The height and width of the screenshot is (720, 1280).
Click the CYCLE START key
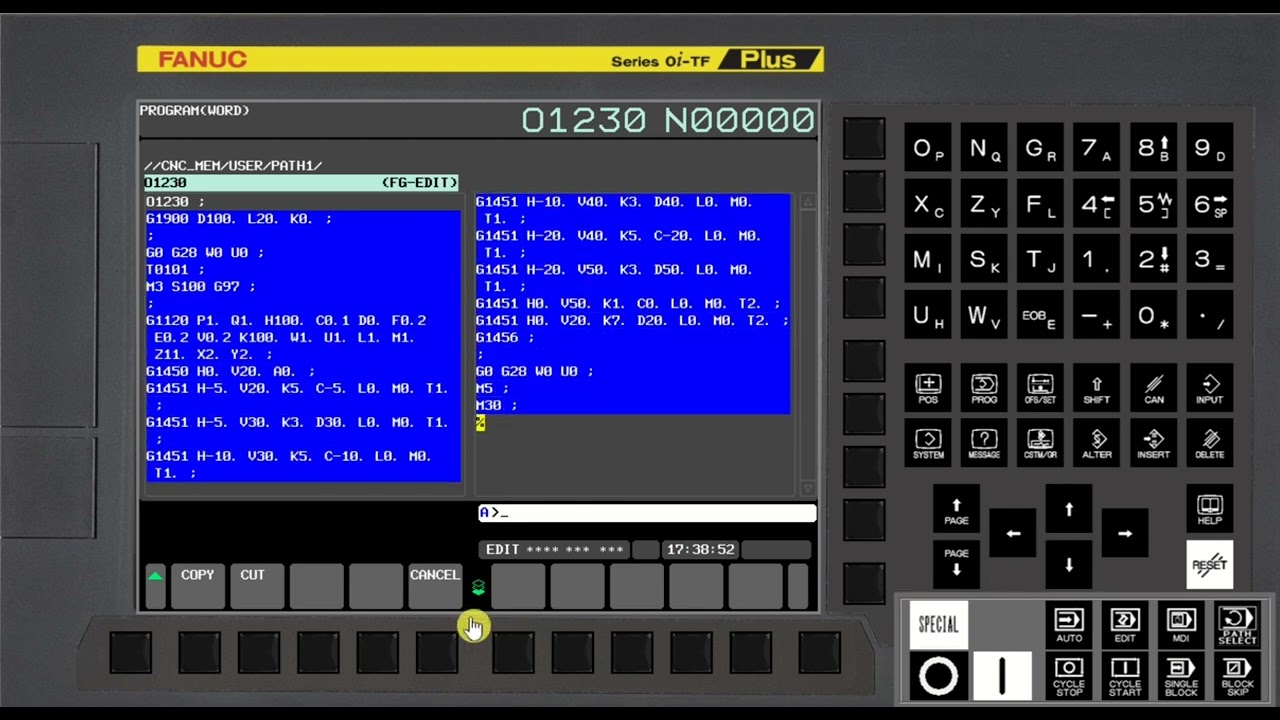click(x=1125, y=676)
